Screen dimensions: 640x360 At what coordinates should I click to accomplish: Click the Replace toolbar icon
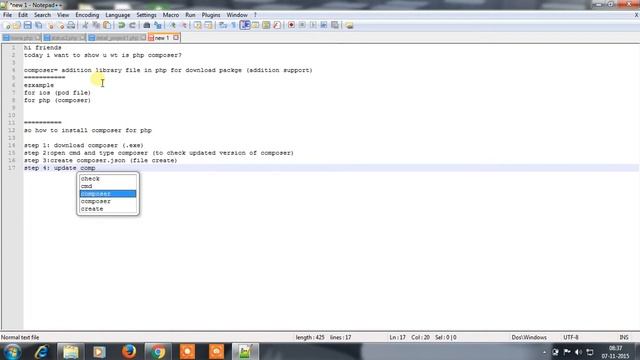(158, 25)
